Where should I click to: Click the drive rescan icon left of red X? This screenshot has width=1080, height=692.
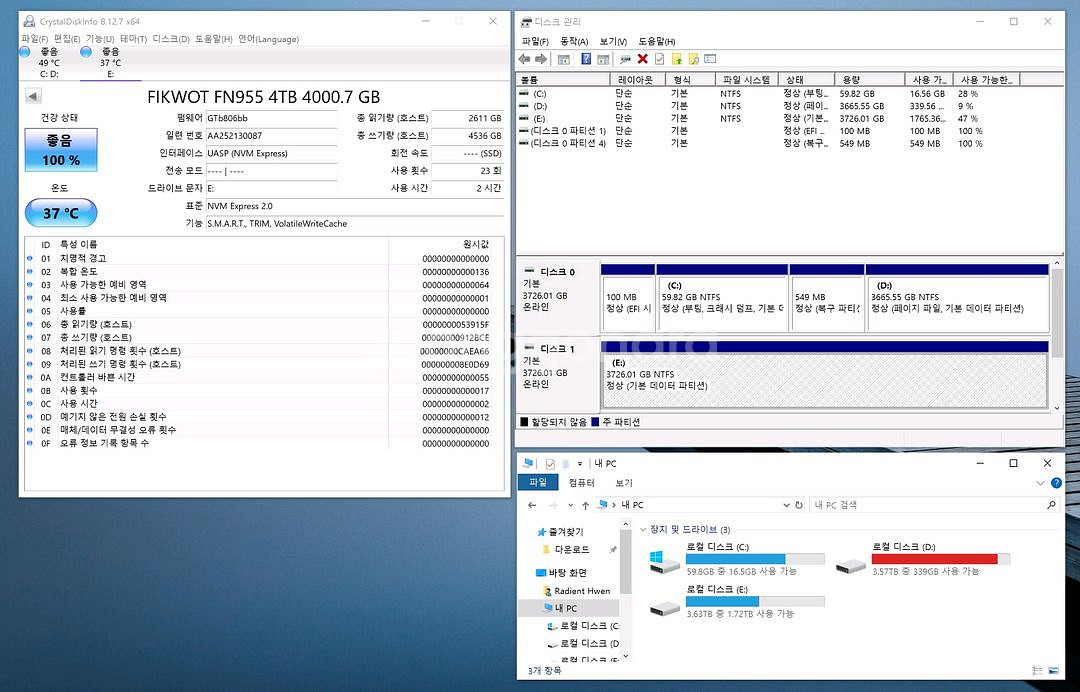click(x=625, y=59)
